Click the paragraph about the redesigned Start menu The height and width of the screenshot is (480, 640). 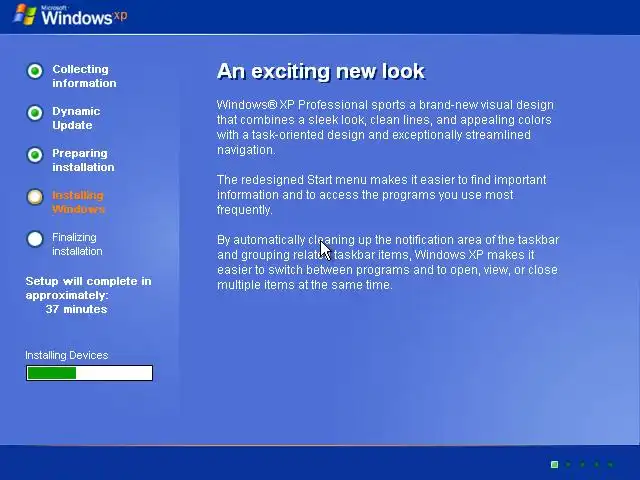click(x=382, y=195)
